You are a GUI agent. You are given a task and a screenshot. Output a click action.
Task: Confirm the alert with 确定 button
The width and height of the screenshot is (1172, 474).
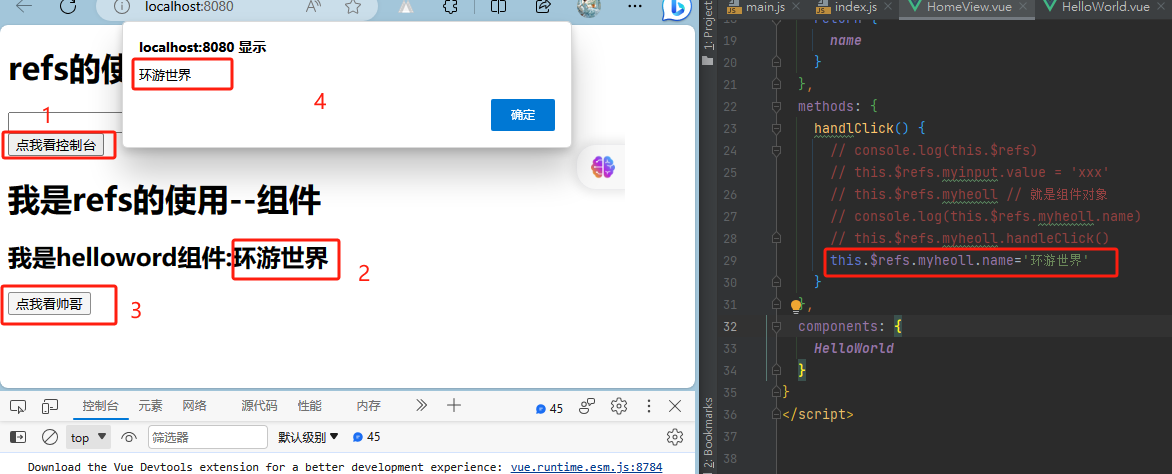(522, 114)
